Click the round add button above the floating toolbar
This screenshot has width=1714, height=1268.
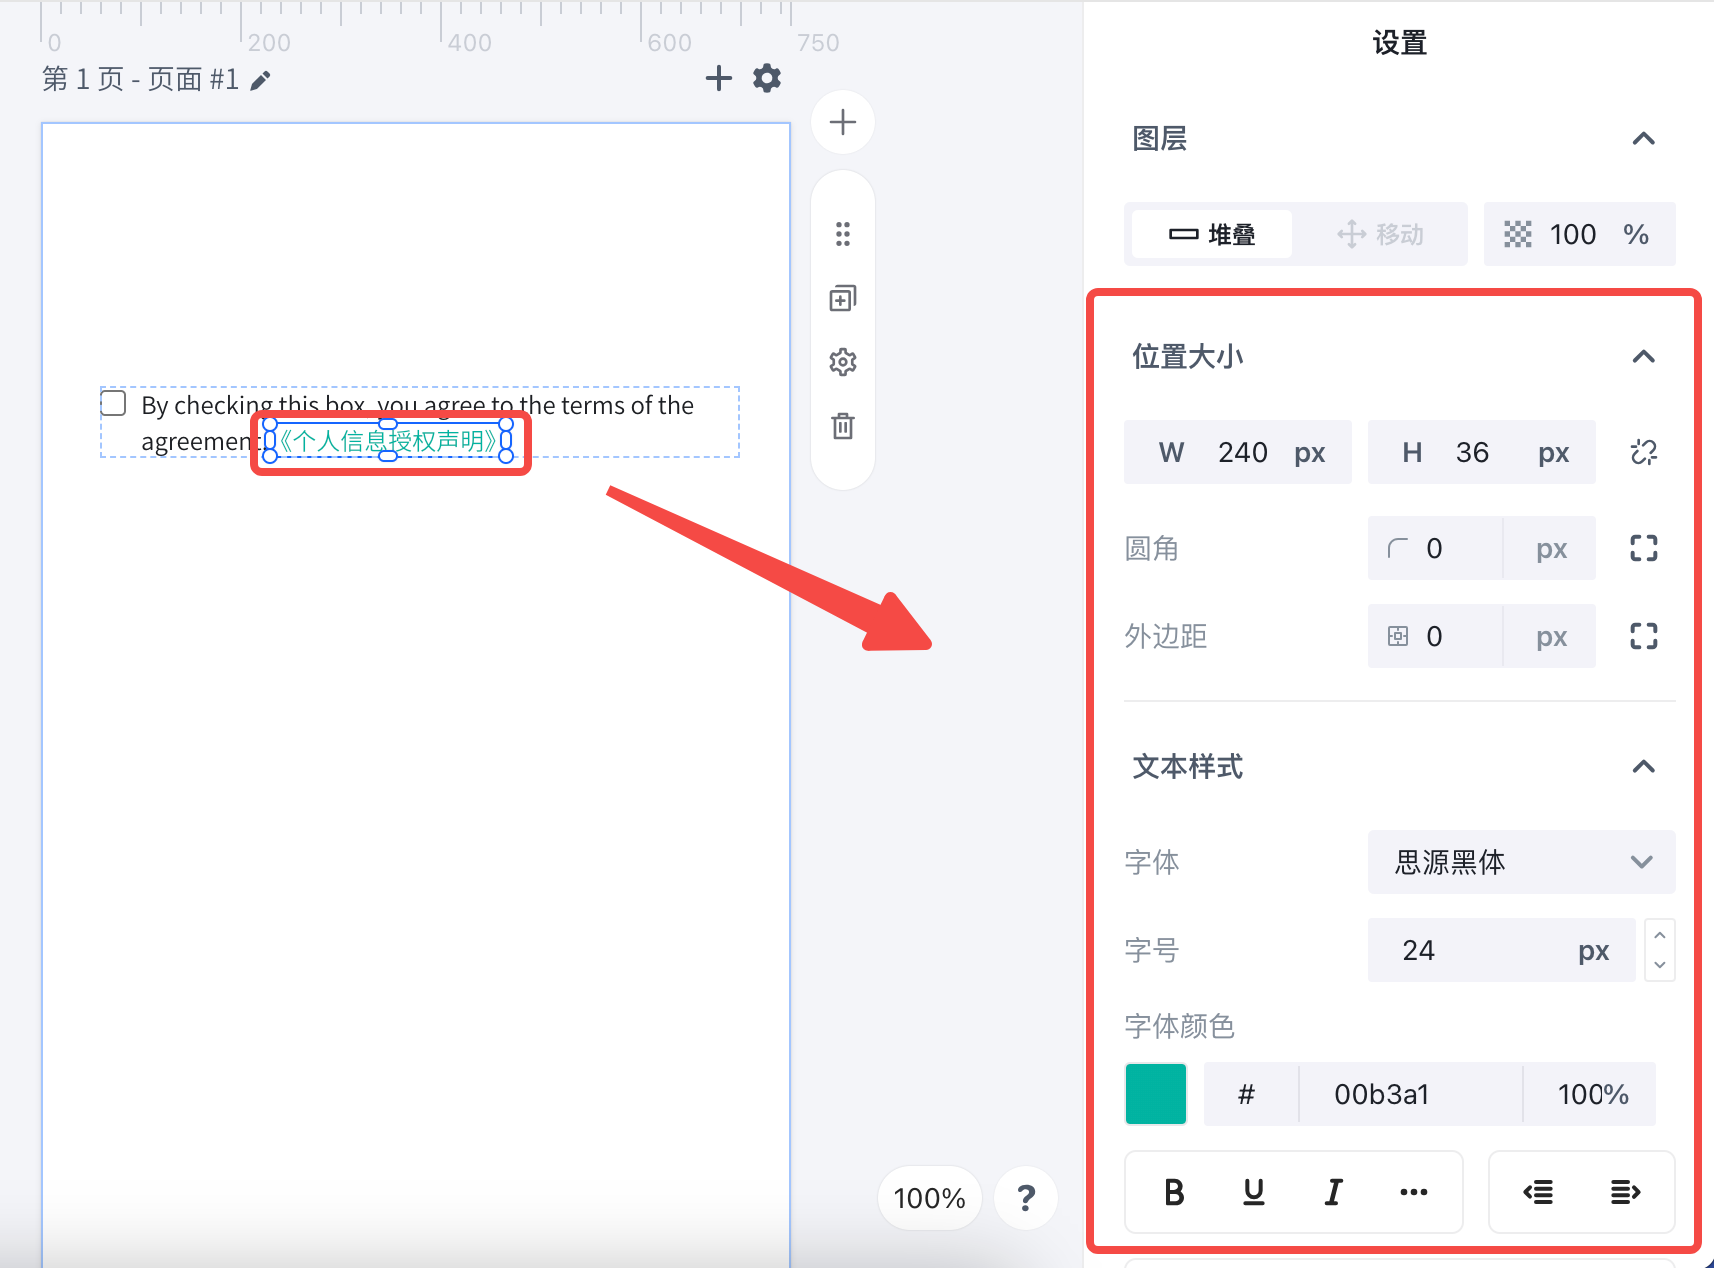(843, 122)
